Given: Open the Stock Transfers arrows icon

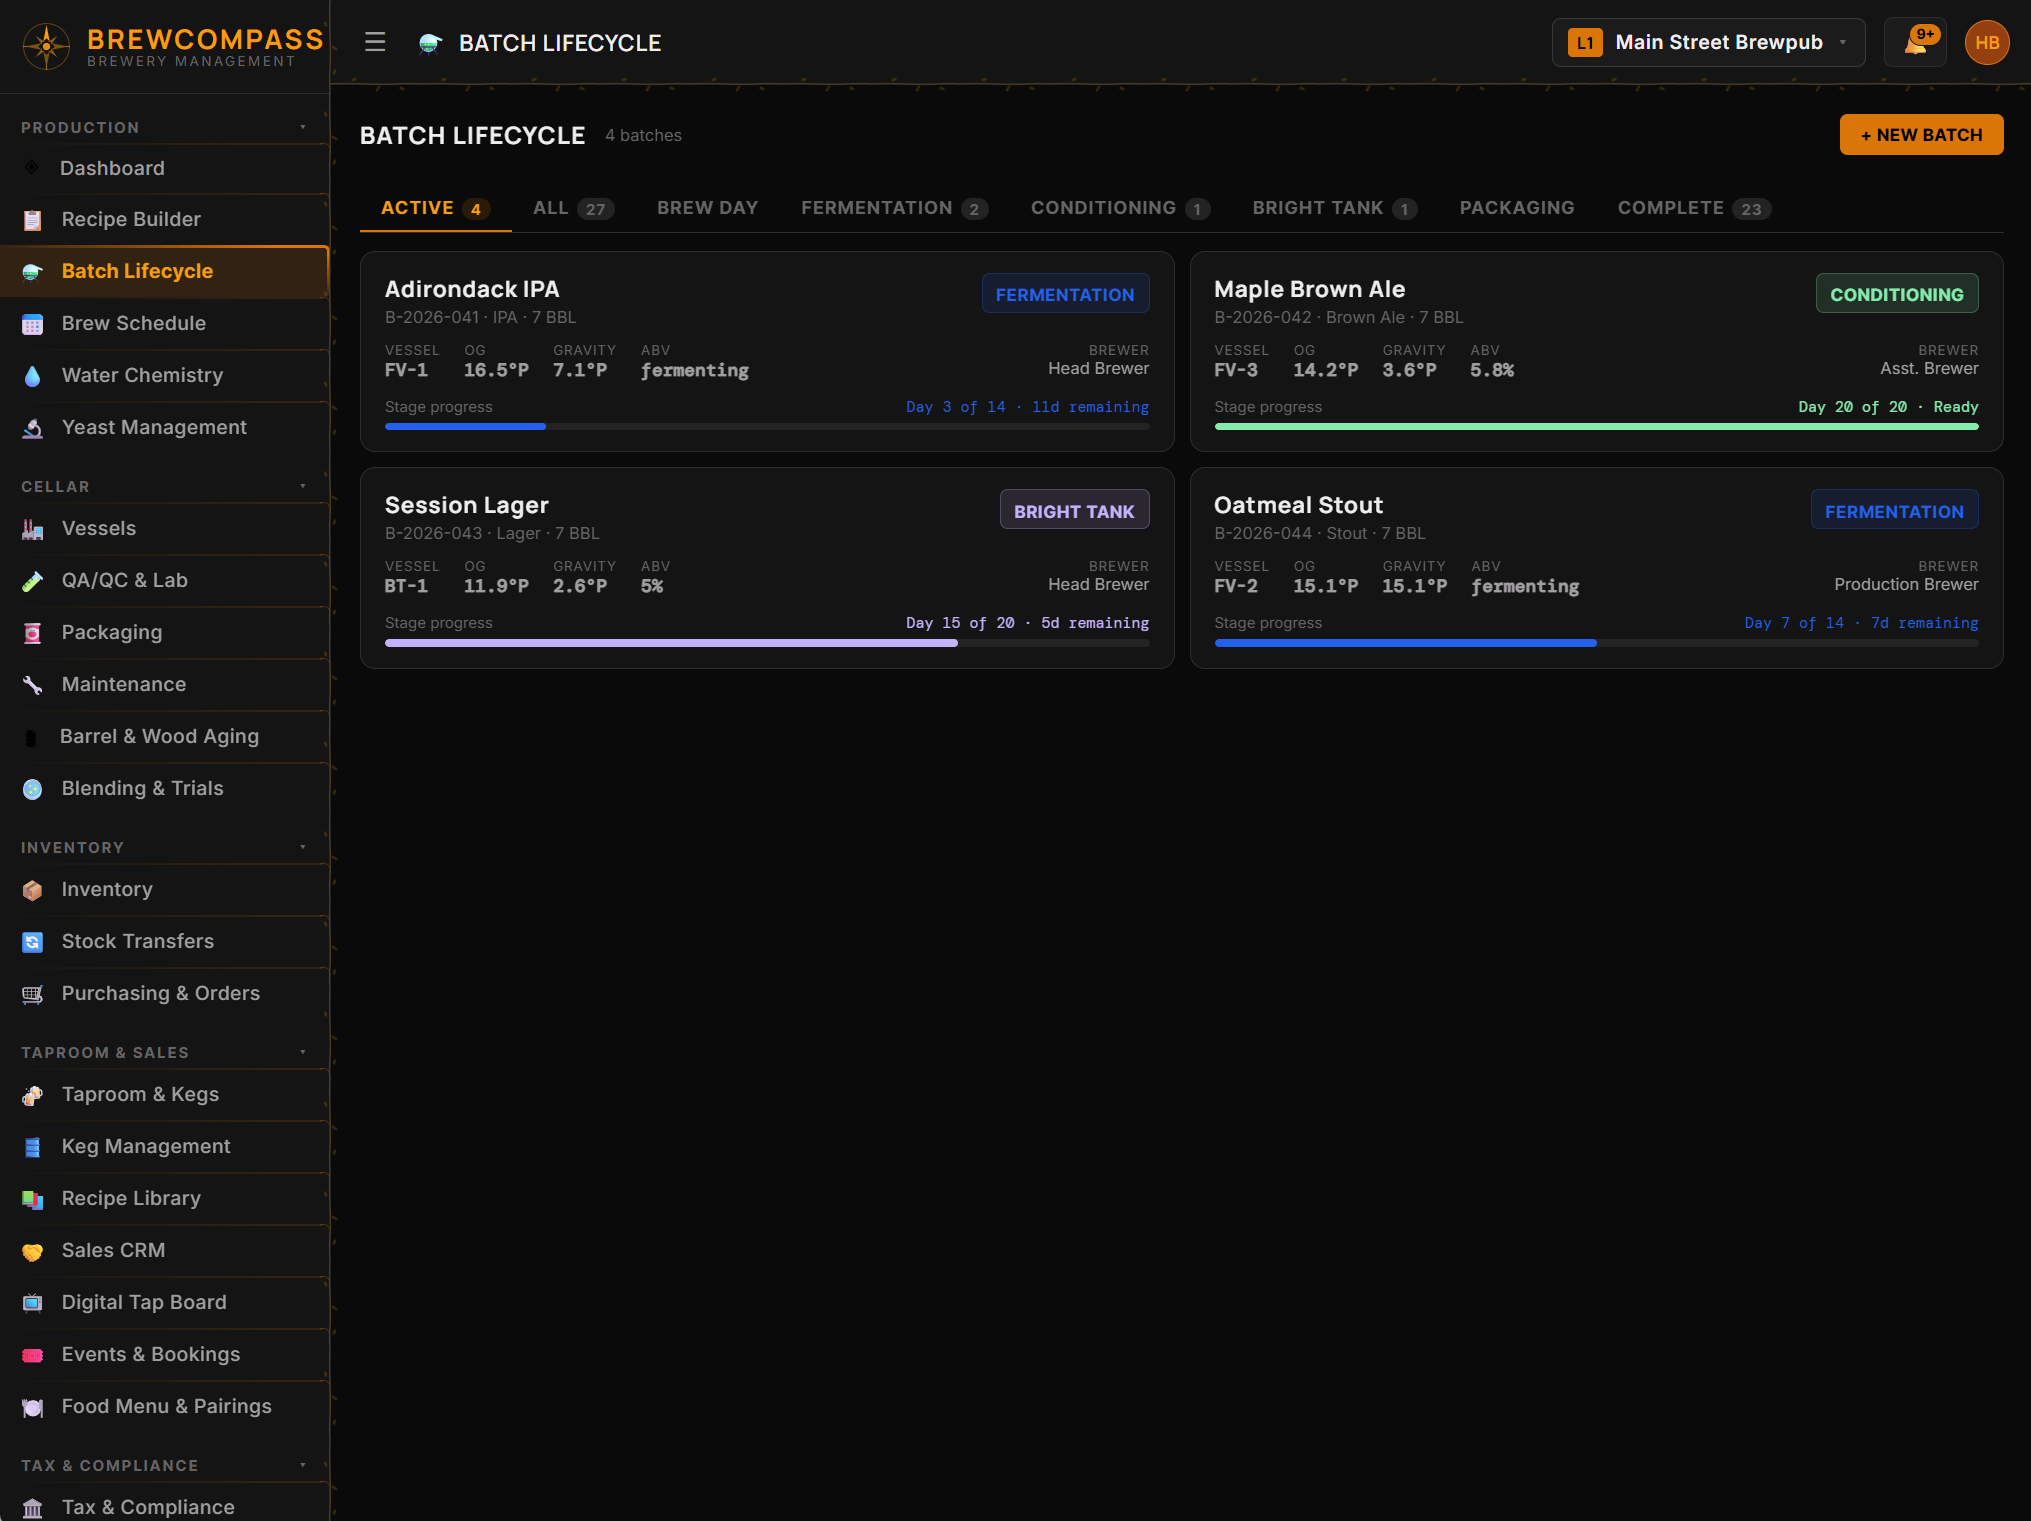Looking at the screenshot, I should [32, 942].
